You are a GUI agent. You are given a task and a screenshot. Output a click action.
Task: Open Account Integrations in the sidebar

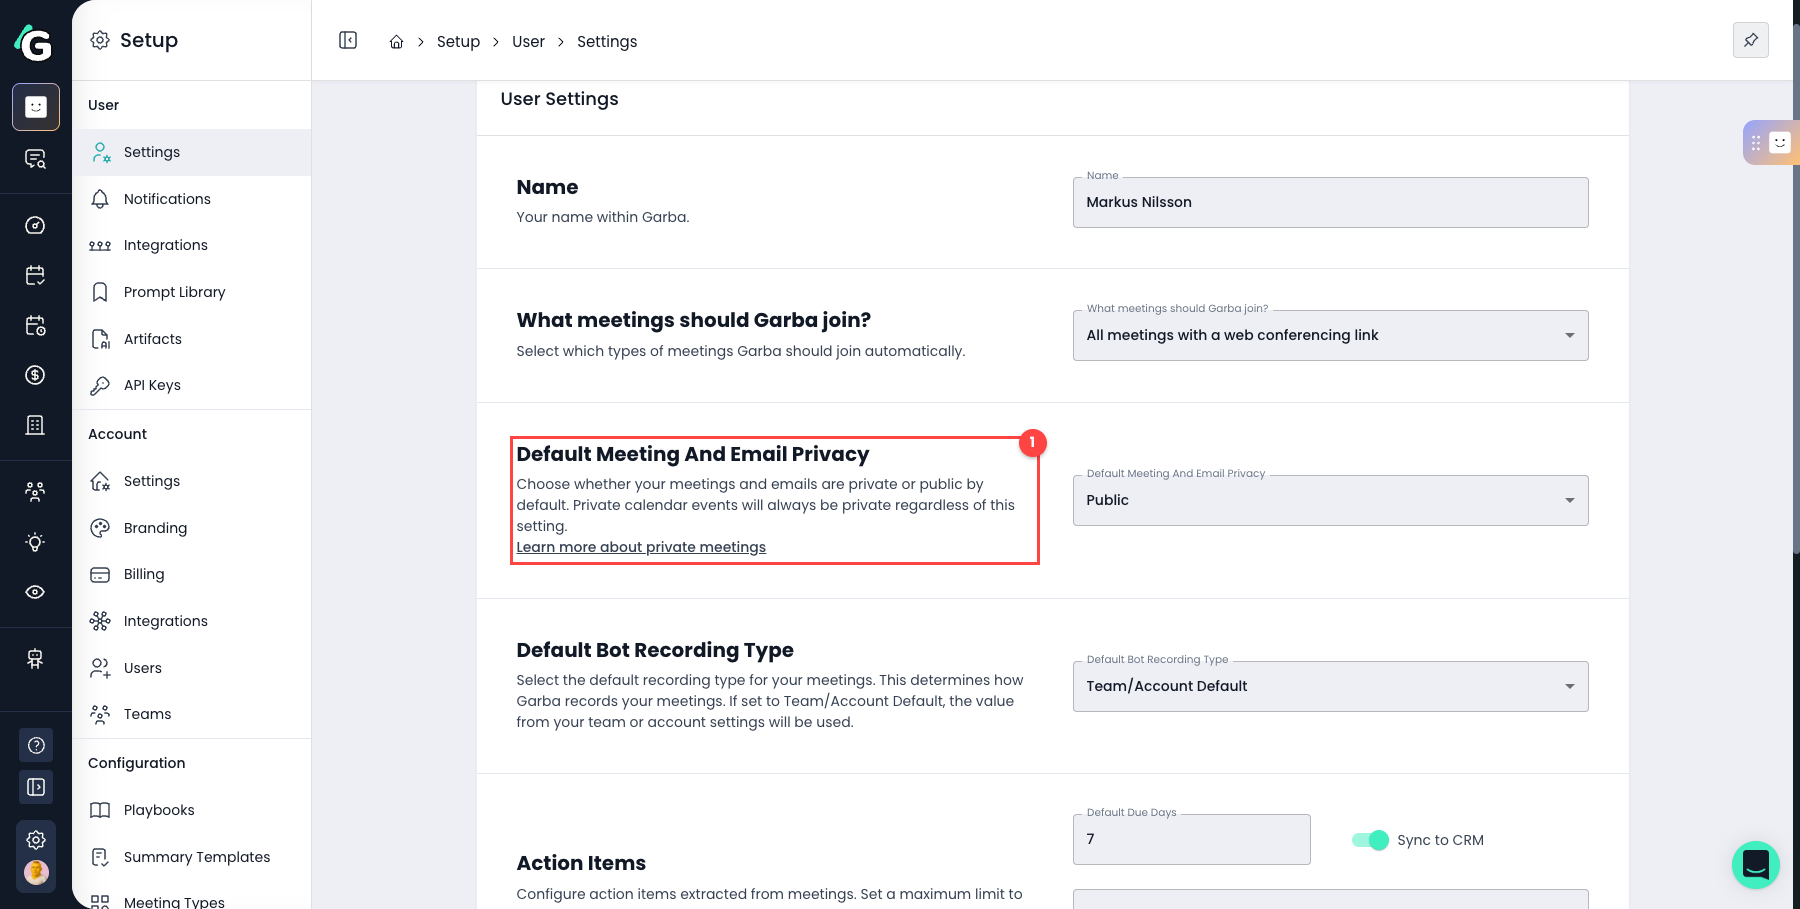[x=192, y=621]
